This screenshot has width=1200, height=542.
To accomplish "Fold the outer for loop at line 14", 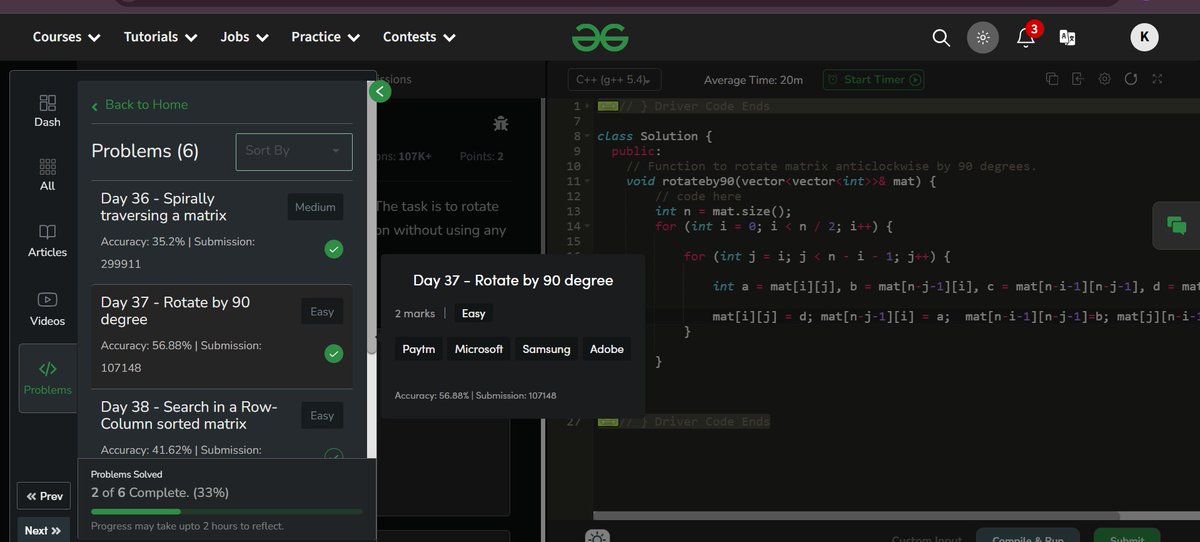I will point(589,226).
